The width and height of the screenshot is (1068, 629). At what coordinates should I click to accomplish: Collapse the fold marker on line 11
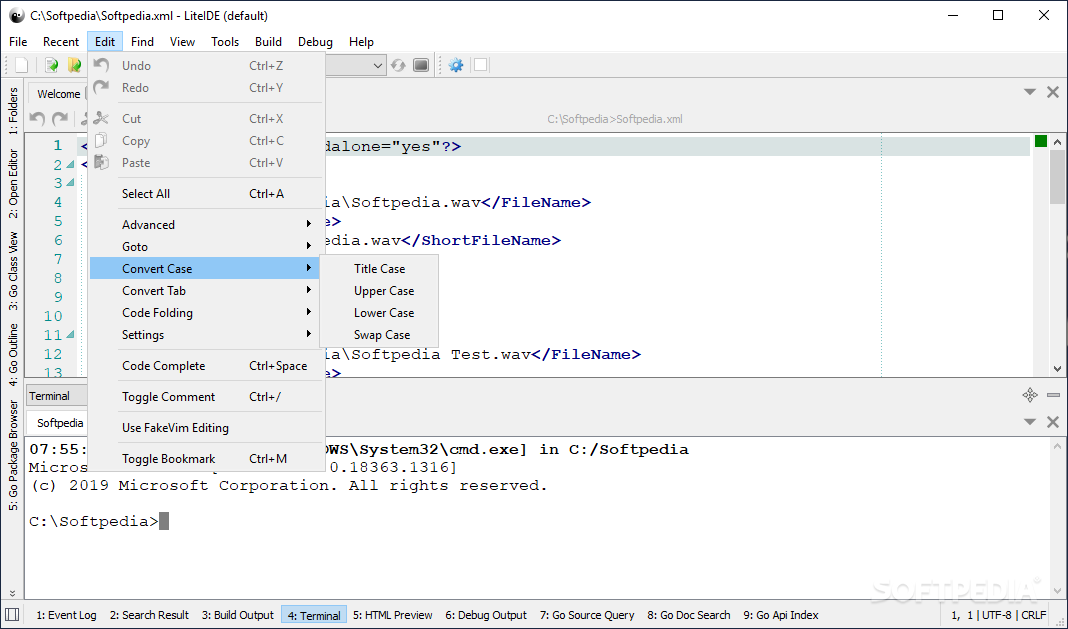(x=70, y=335)
